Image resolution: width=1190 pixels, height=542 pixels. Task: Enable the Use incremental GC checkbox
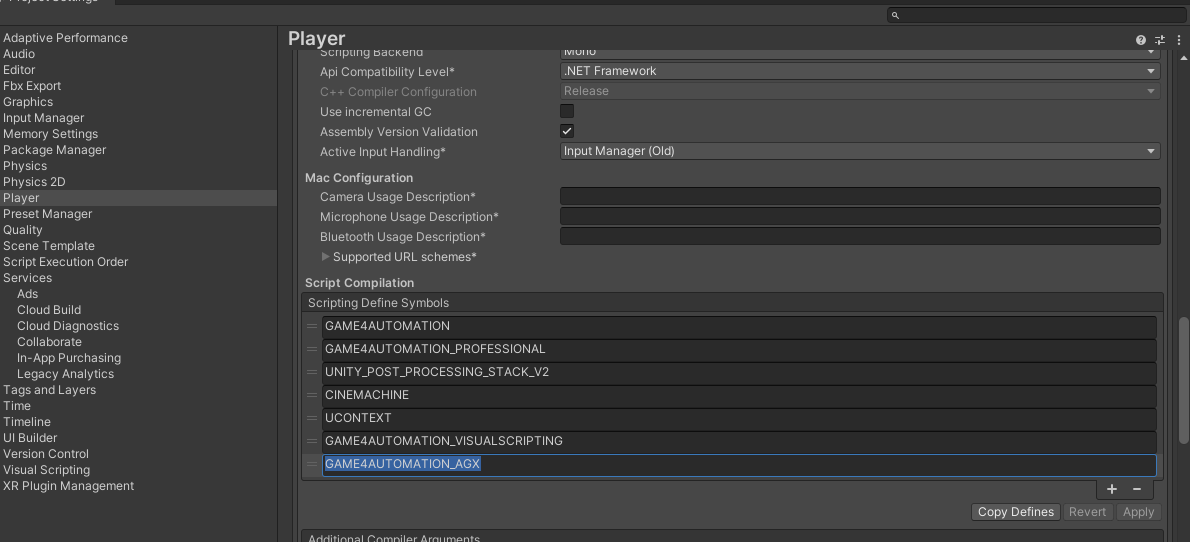coord(567,111)
